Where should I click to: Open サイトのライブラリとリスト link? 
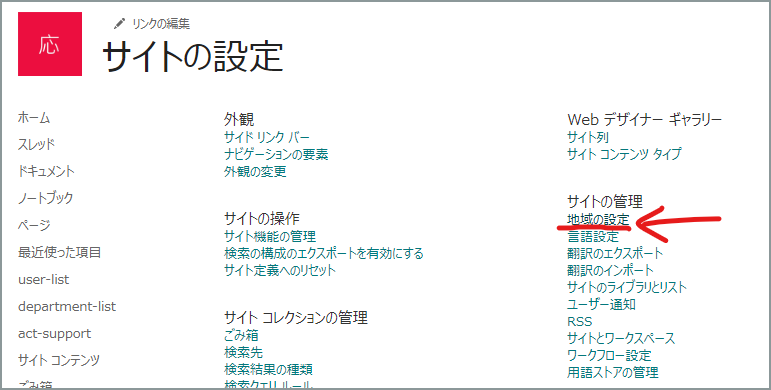(x=627, y=287)
